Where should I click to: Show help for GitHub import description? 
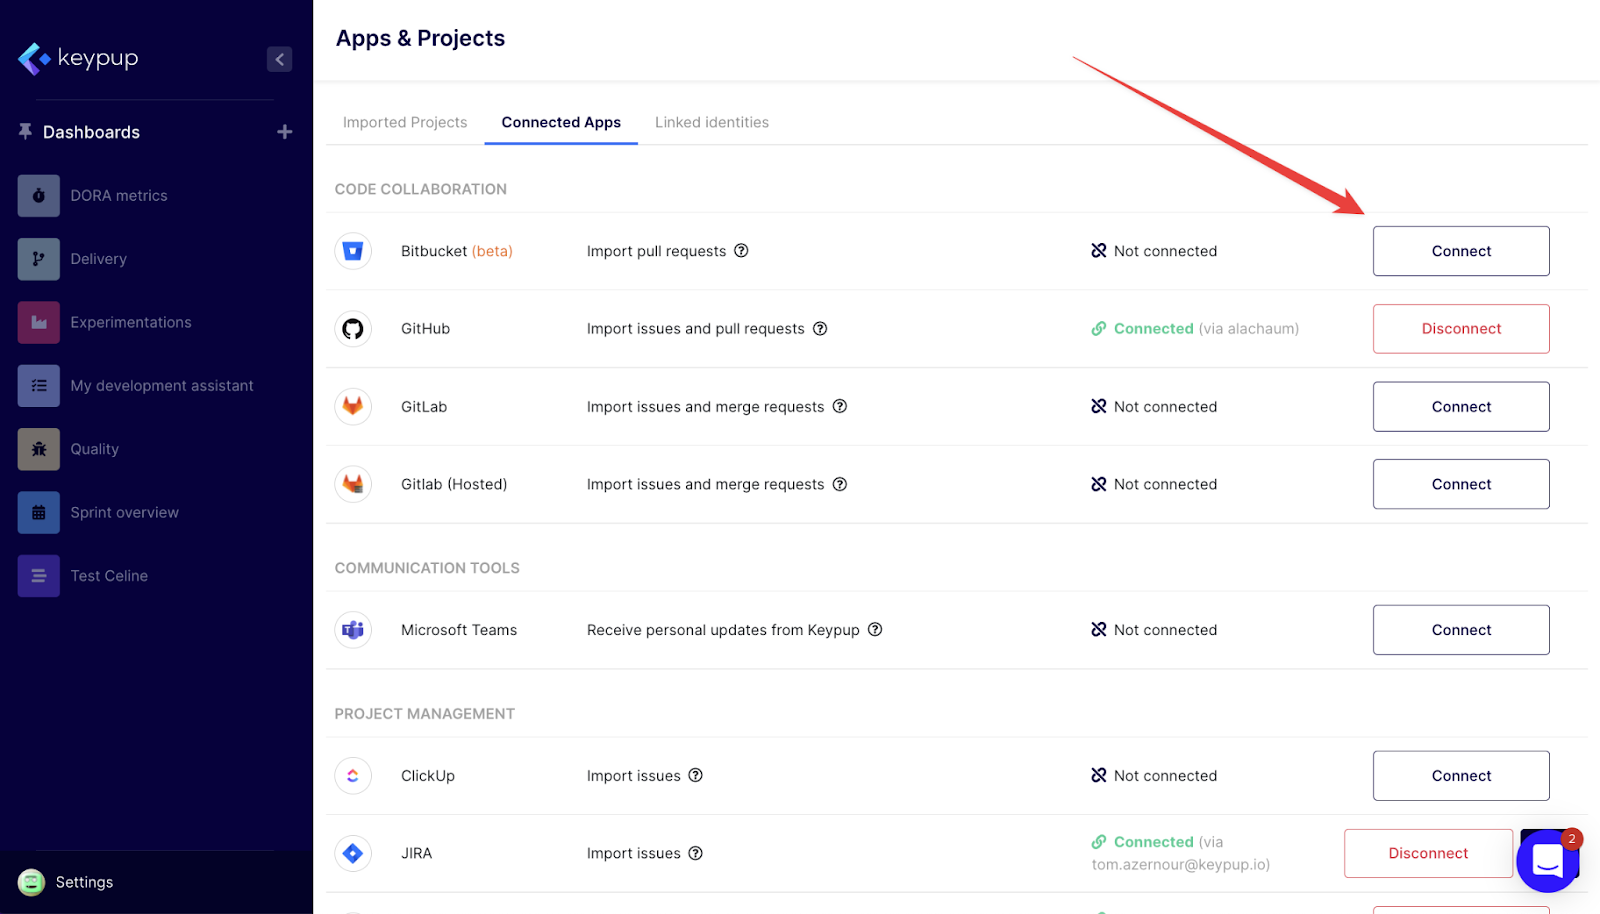(x=820, y=329)
